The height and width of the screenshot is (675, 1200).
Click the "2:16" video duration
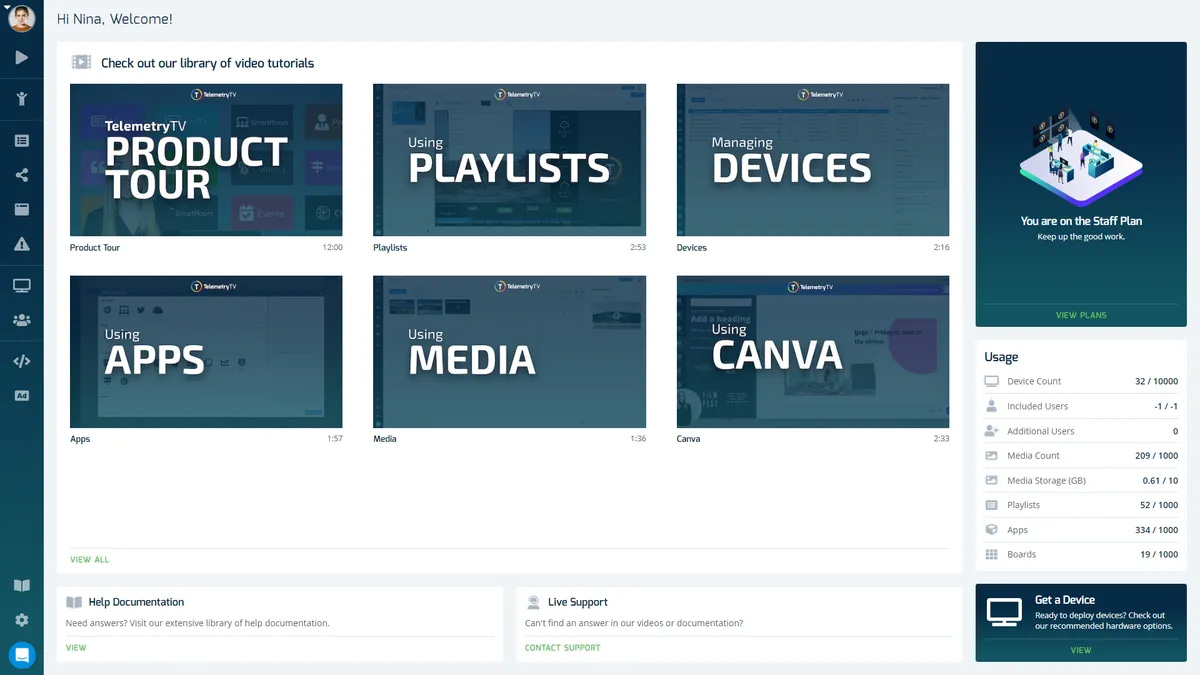tap(941, 247)
